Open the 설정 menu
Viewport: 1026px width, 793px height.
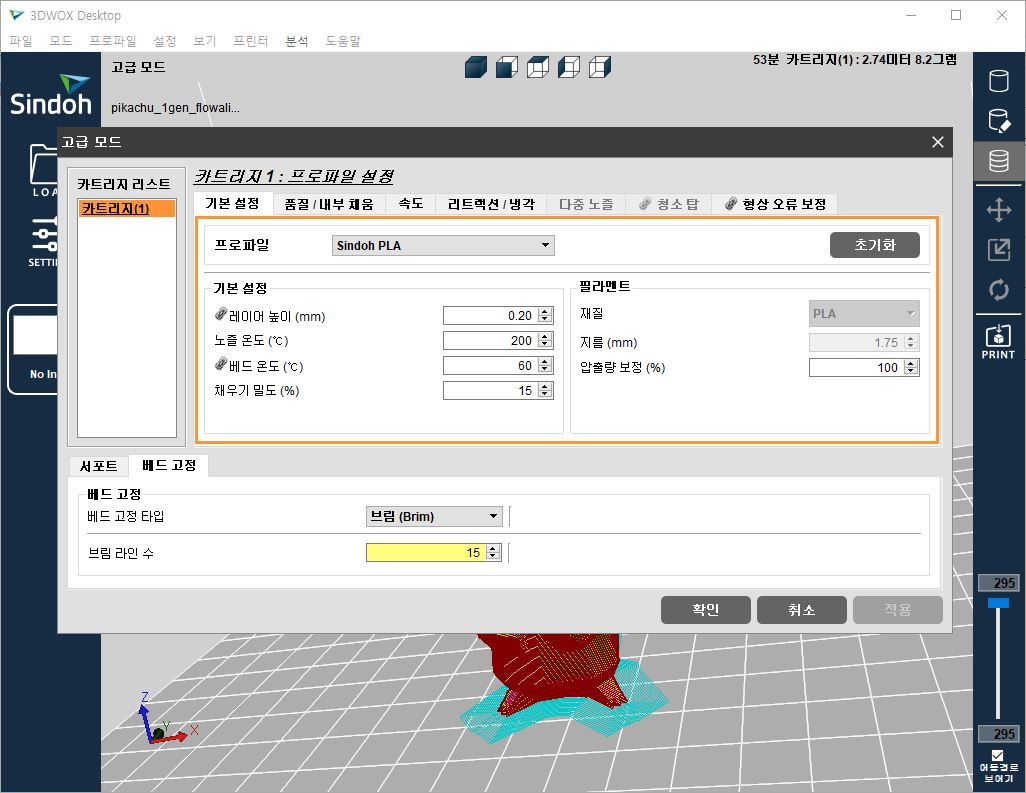(x=165, y=41)
